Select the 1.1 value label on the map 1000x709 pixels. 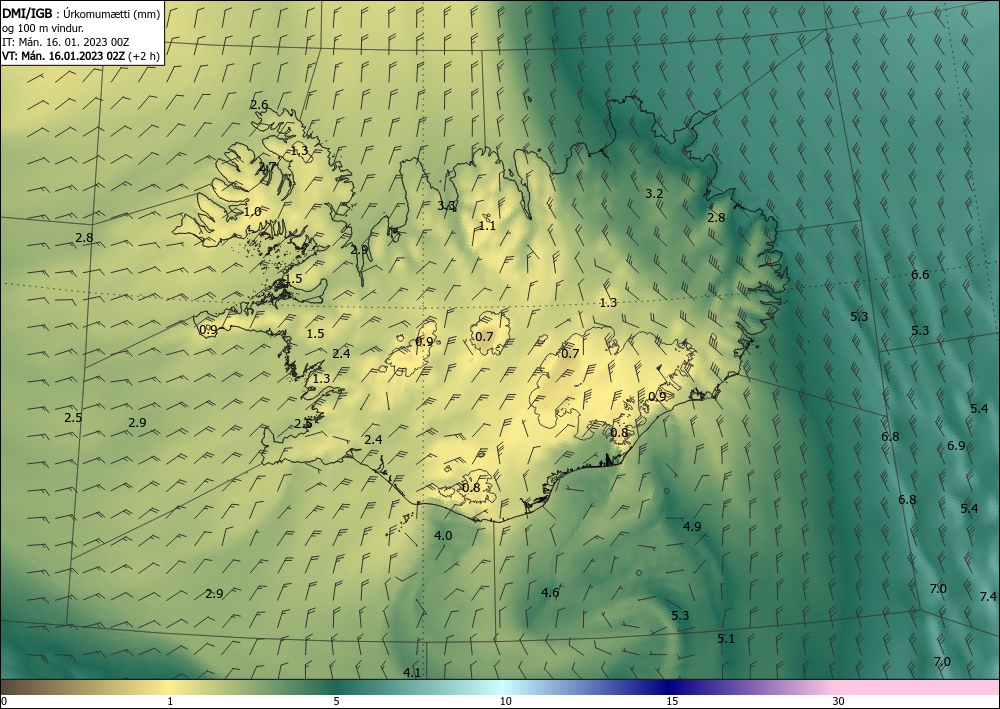pos(487,225)
